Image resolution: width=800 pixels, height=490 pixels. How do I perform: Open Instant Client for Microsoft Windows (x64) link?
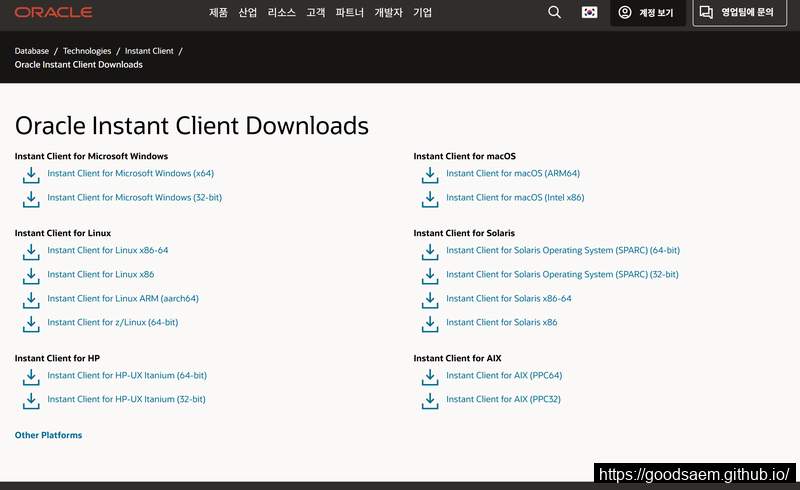point(131,174)
